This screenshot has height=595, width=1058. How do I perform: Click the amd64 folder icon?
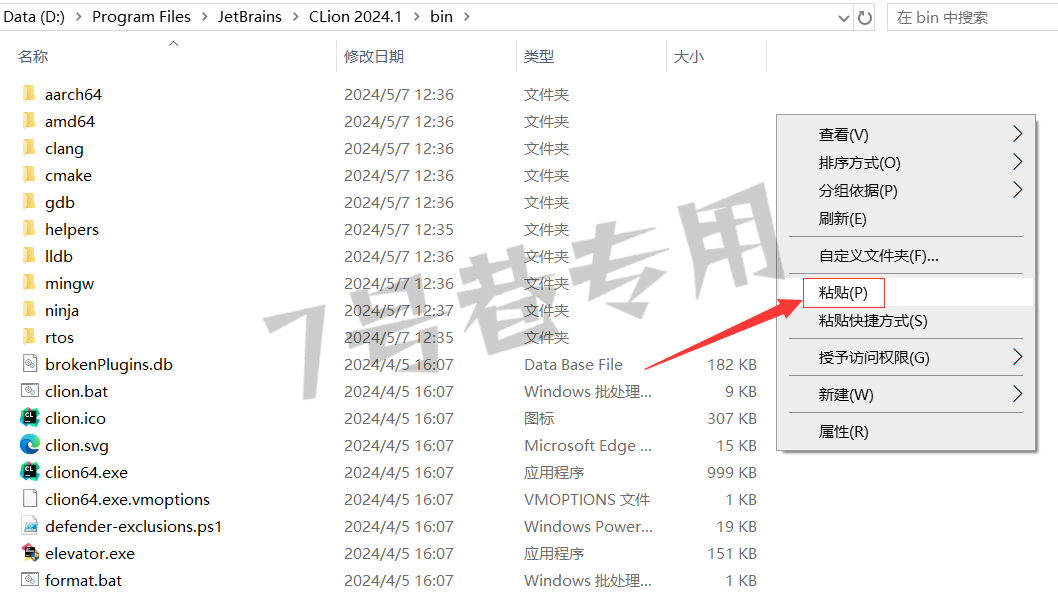coord(29,121)
